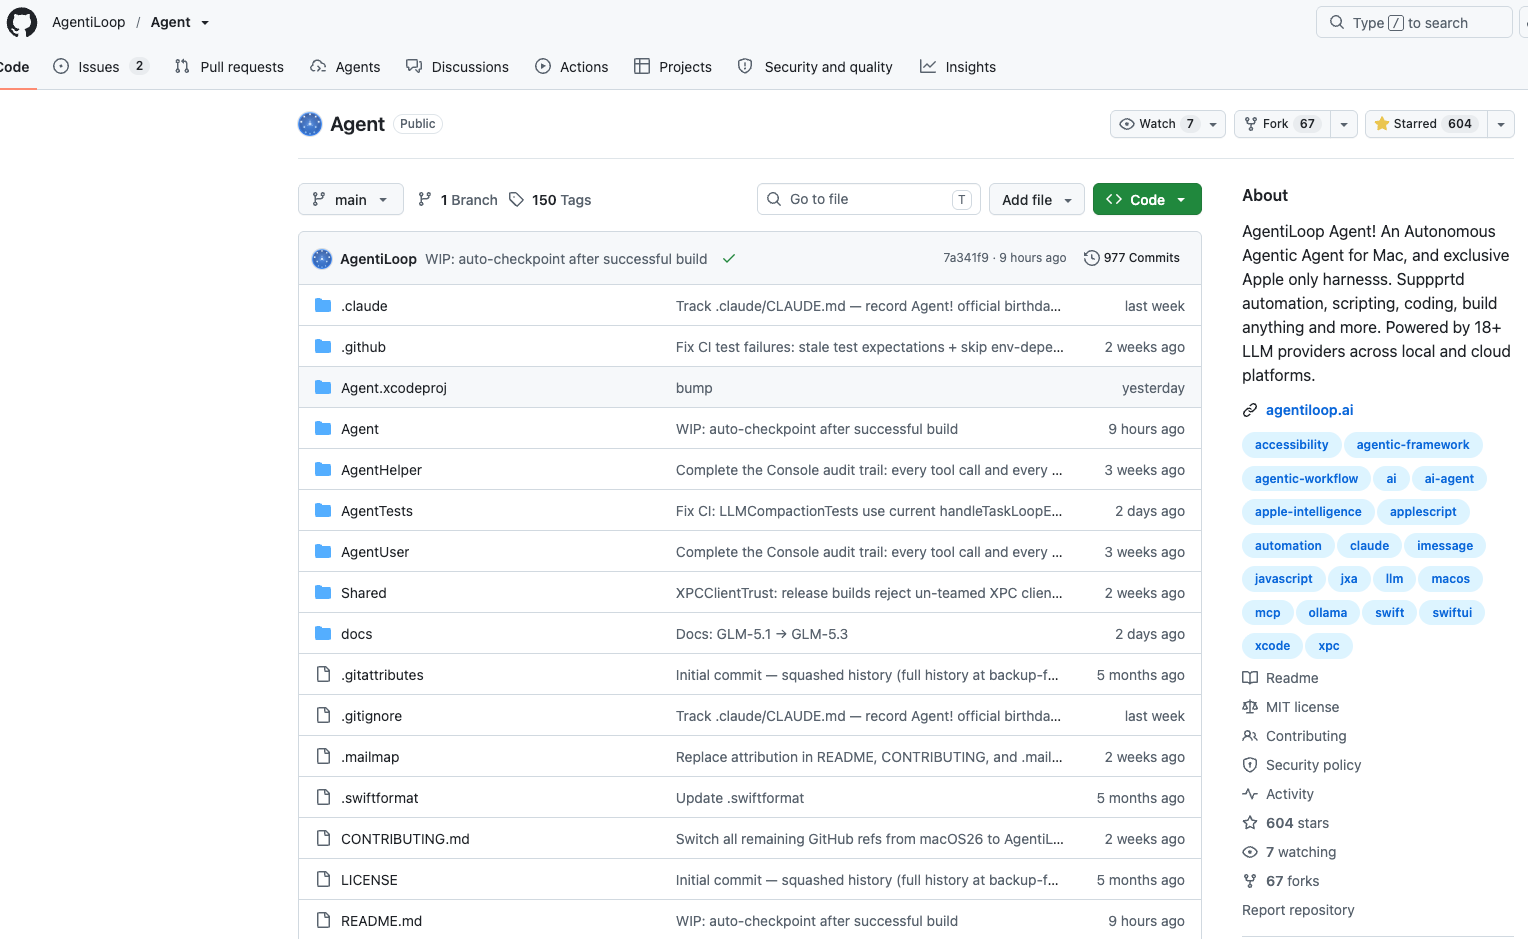Open the agentiloop.ai website link
Viewport: 1528px width, 939px height.
click(1309, 410)
